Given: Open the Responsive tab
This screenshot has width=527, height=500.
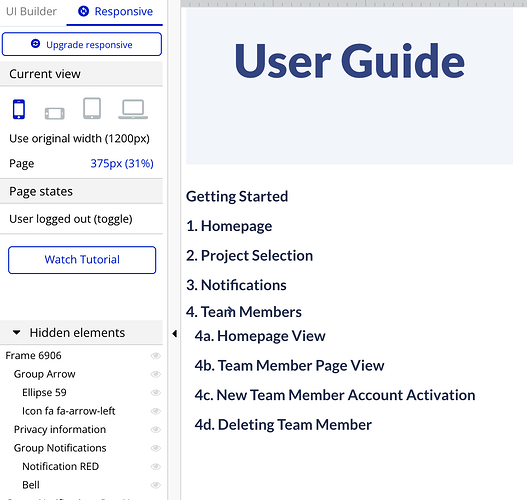Looking at the screenshot, I should (x=115, y=12).
